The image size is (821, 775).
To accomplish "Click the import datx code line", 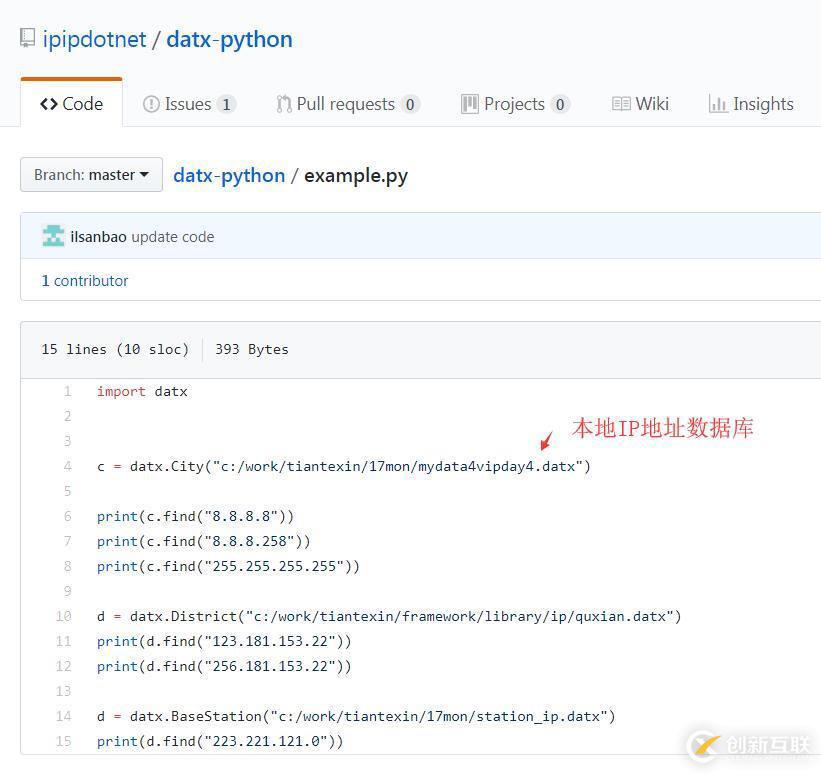I will (142, 392).
